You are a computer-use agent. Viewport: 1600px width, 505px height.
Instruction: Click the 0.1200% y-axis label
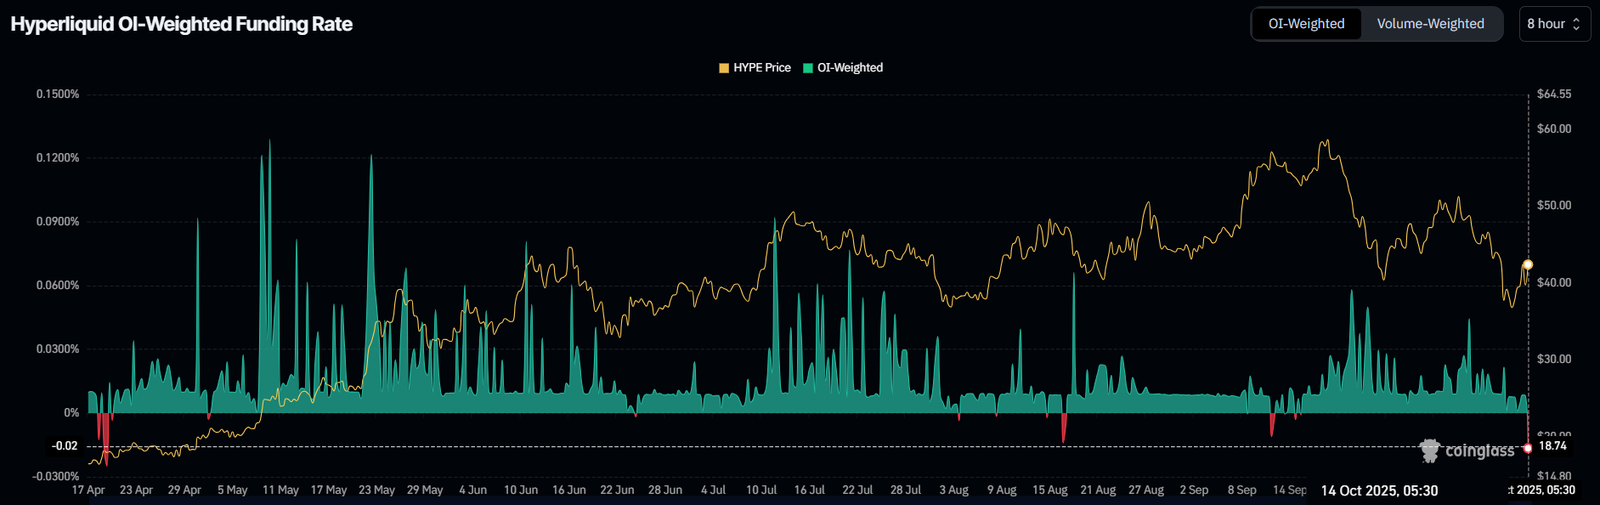point(58,158)
